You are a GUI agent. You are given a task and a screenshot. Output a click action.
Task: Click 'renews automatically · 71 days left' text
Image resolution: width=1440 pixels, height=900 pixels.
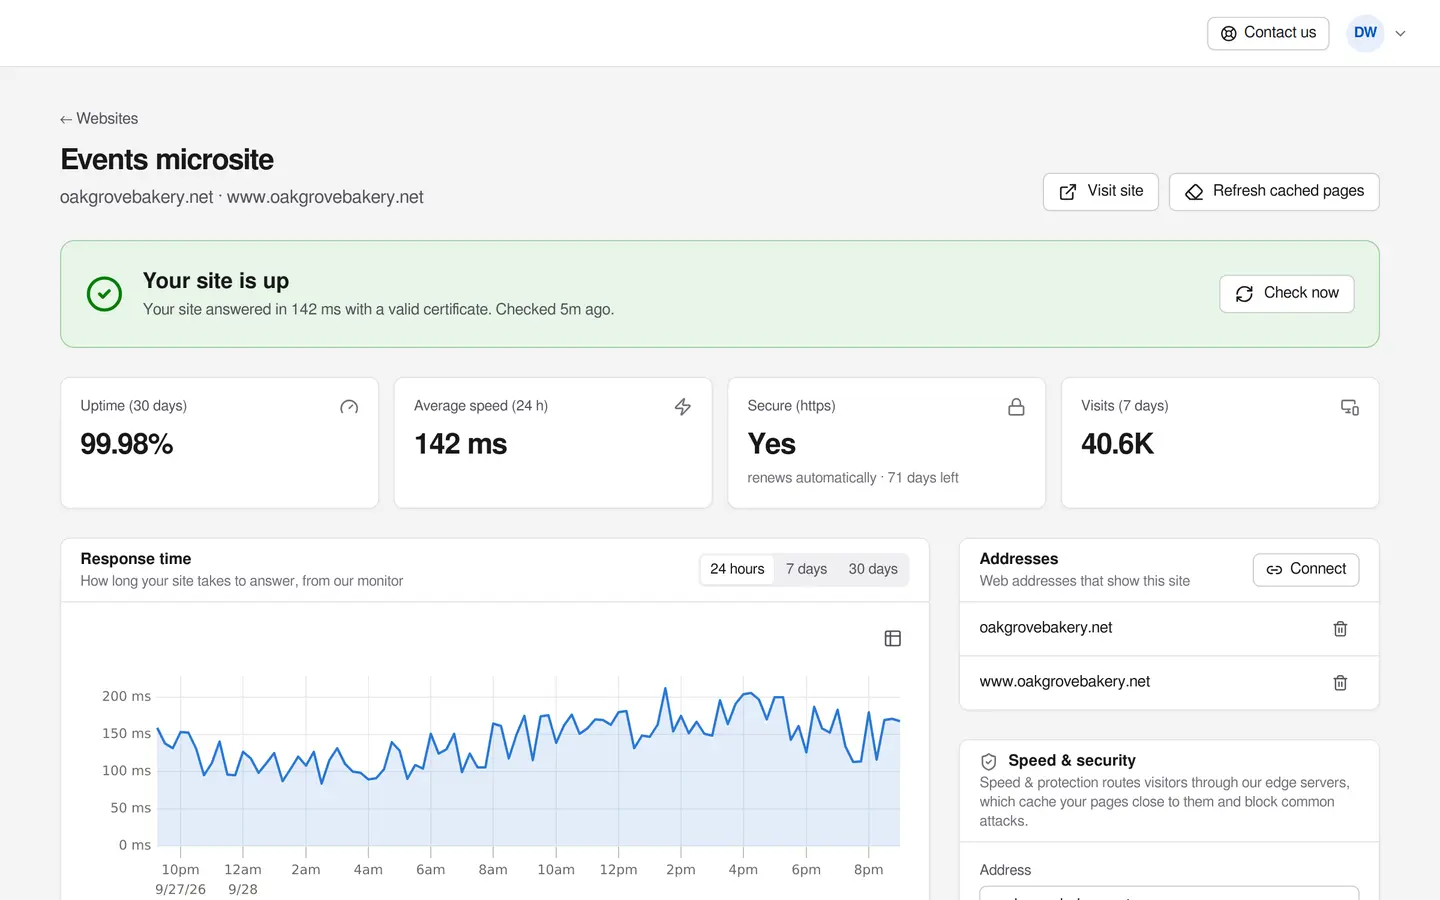[x=853, y=478]
